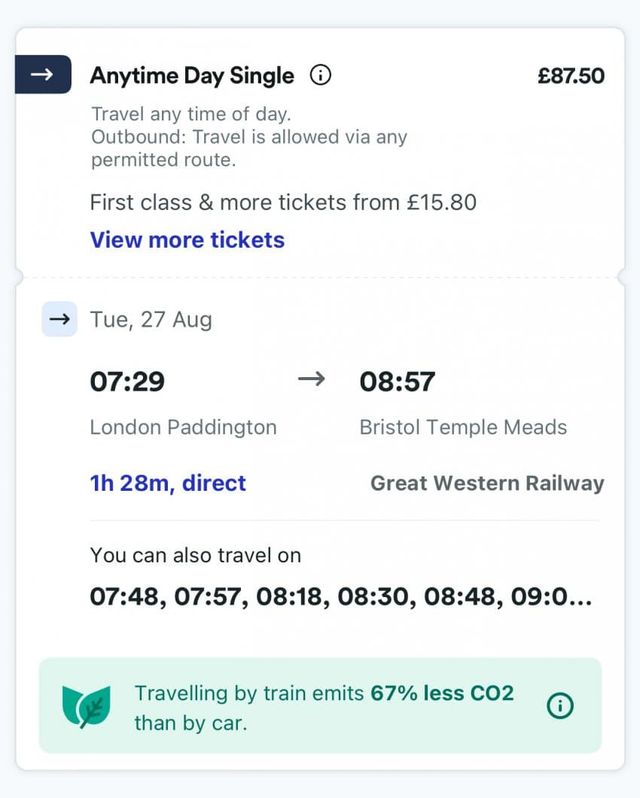Expand the truncated alternative travel times list

[340, 597]
